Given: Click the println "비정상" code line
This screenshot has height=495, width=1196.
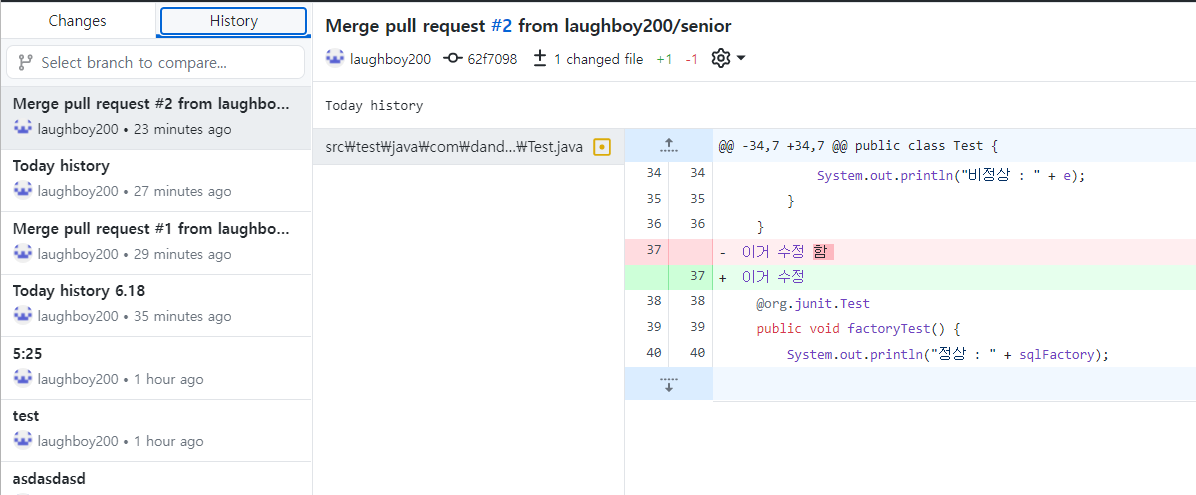Looking at the screenshot, I should pos(950,175).
